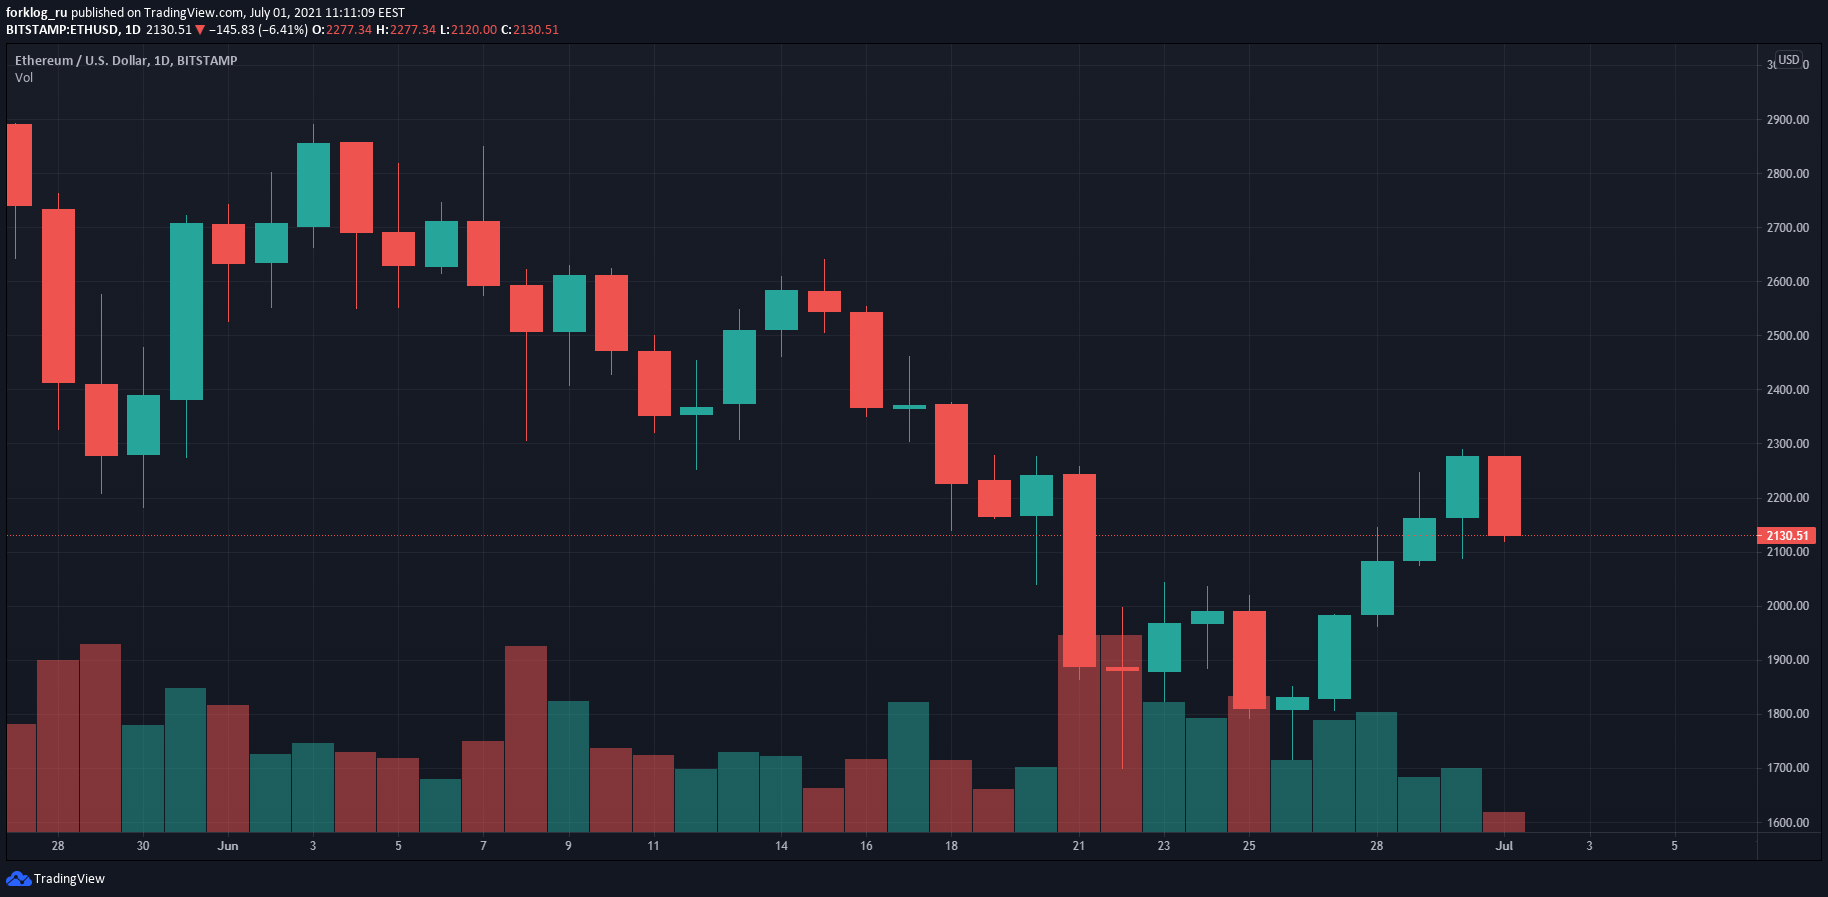Screen dimensions: 1828x897
Task: Open the USD currency selector
Action: [1788, 60]
